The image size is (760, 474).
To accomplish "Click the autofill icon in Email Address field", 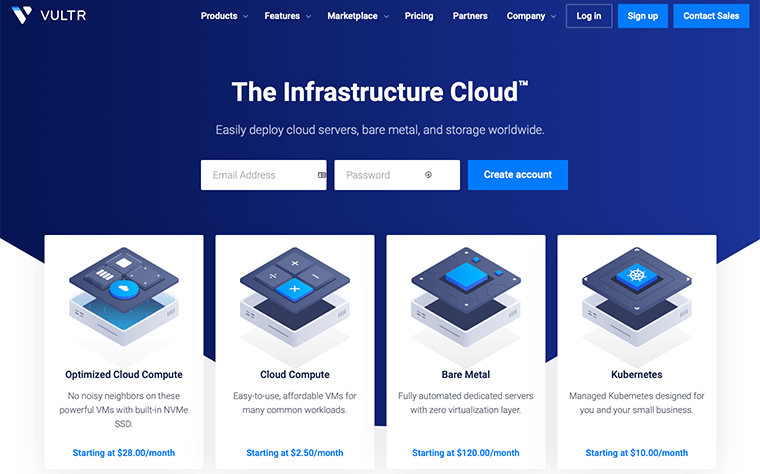I will click(x=321, y=175).
